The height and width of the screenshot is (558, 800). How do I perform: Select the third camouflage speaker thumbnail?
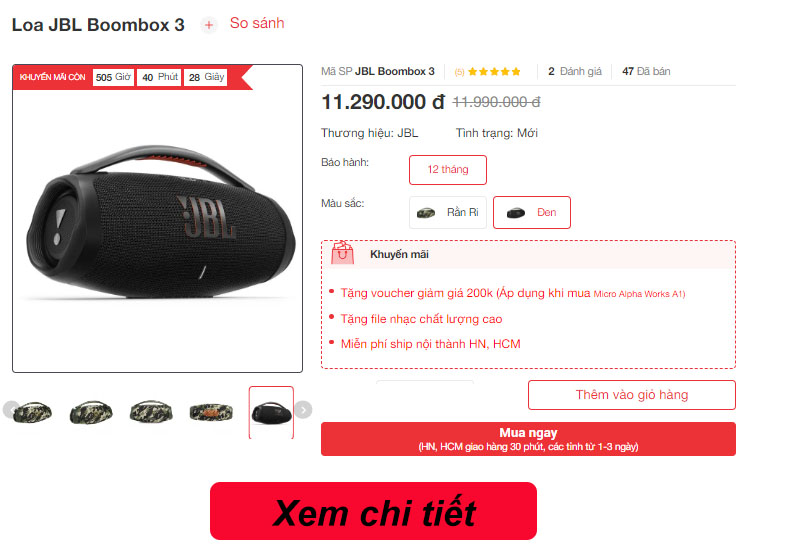(x=151, y=412)
